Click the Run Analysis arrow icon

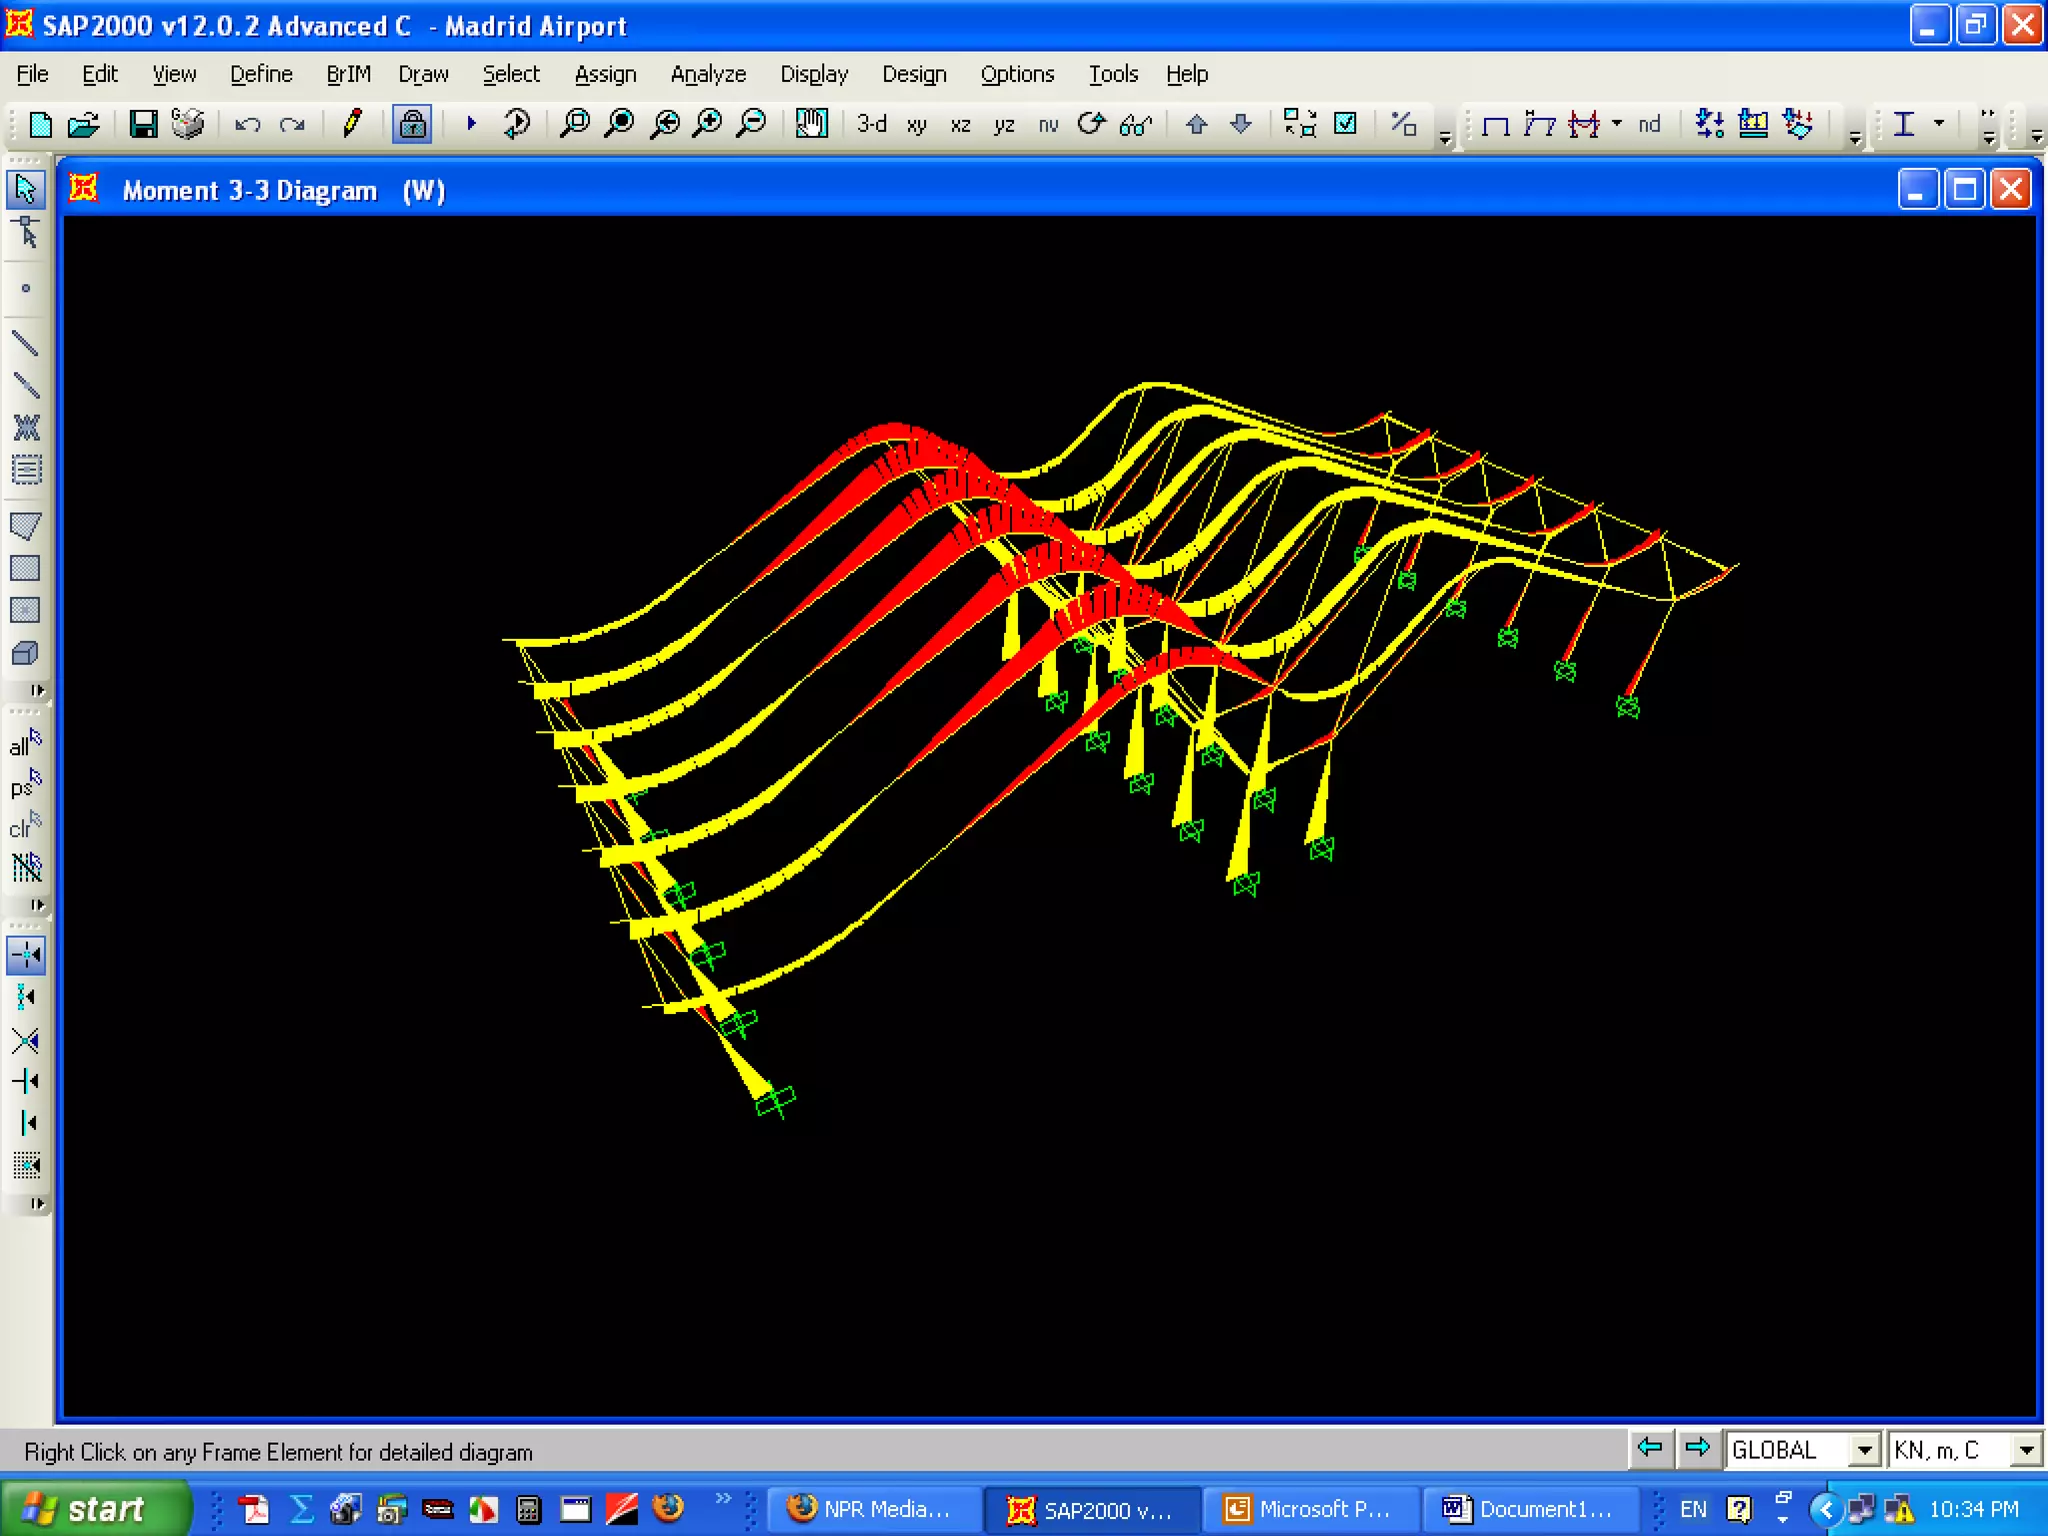[471, 124]
